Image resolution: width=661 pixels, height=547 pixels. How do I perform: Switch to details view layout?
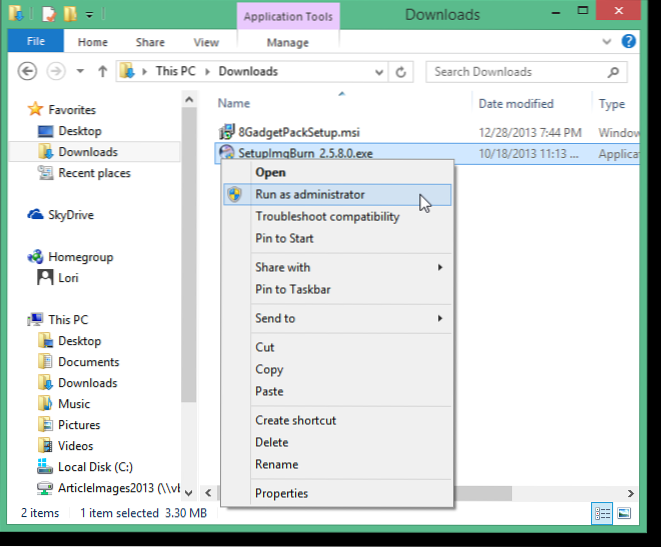pyautogui.click(x=603, y=513)
